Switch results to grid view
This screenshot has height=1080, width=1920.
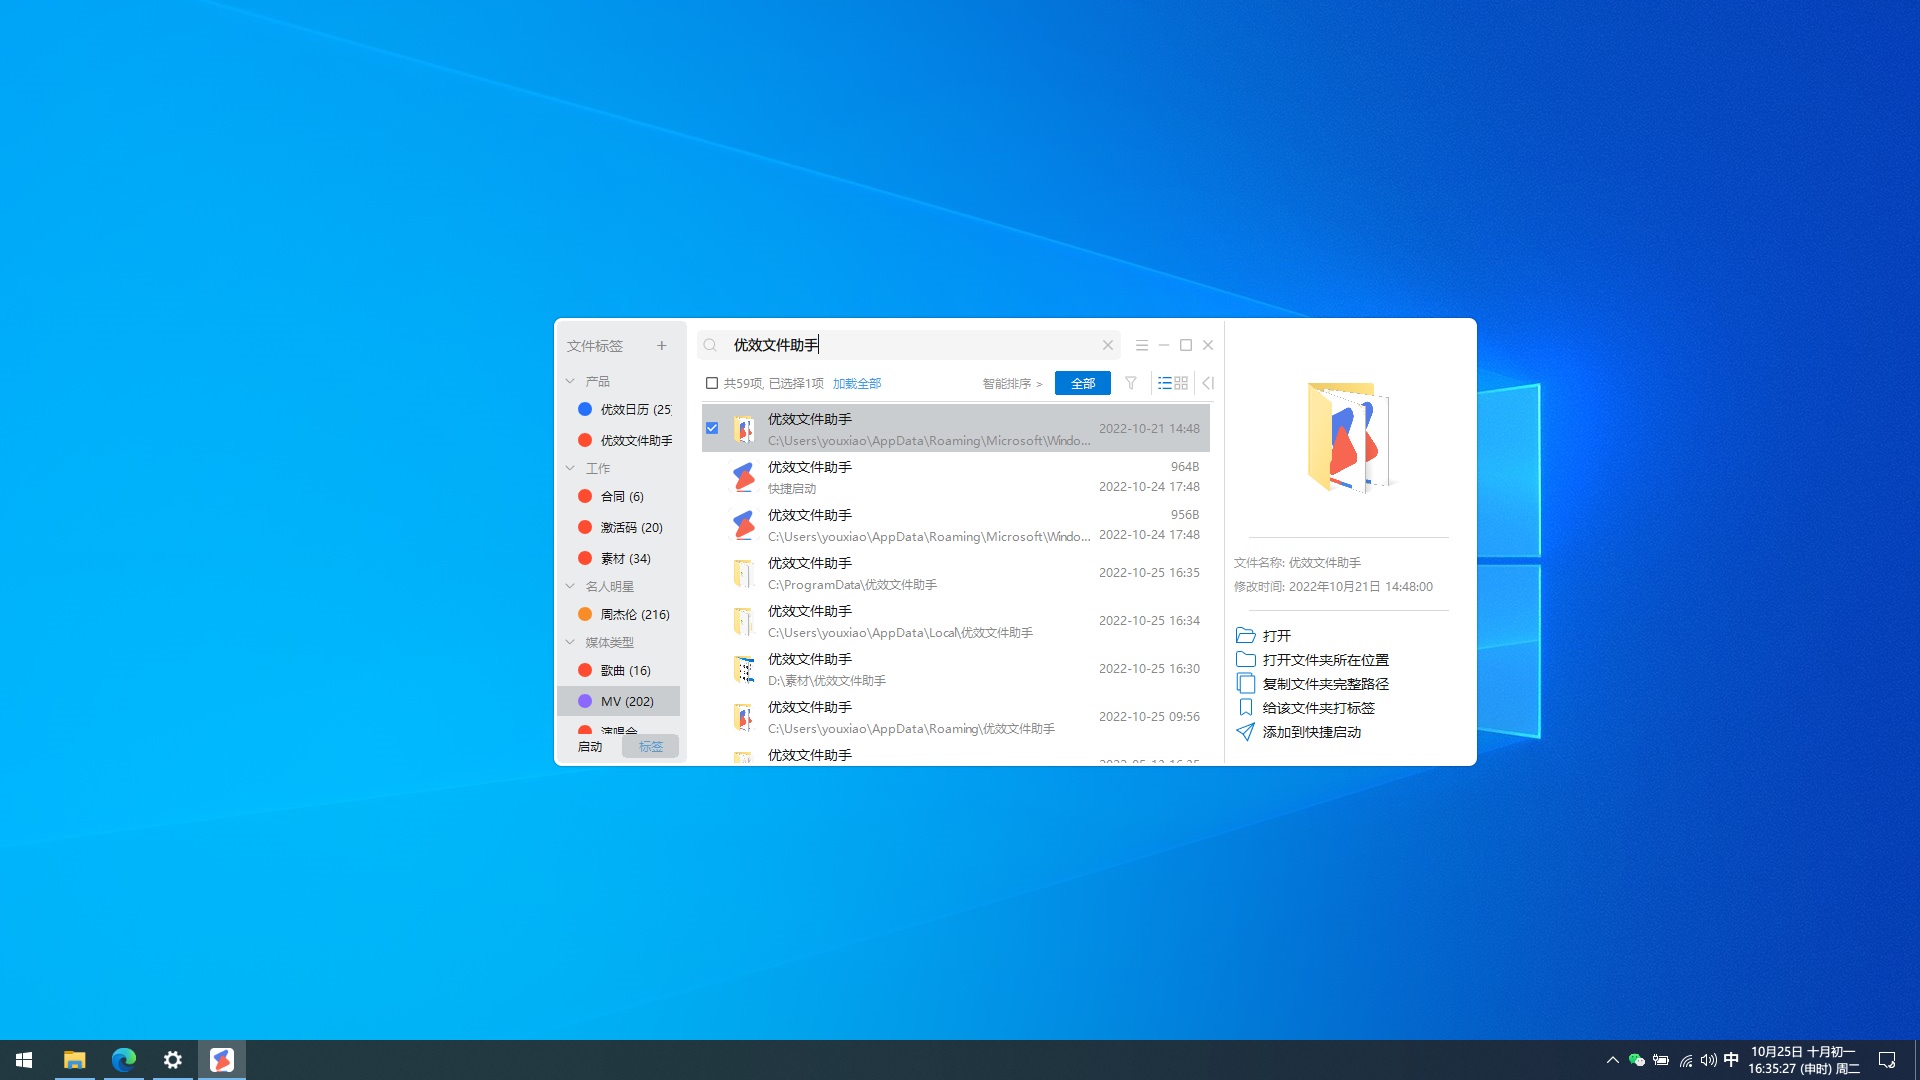click(x=1180, y=383)
